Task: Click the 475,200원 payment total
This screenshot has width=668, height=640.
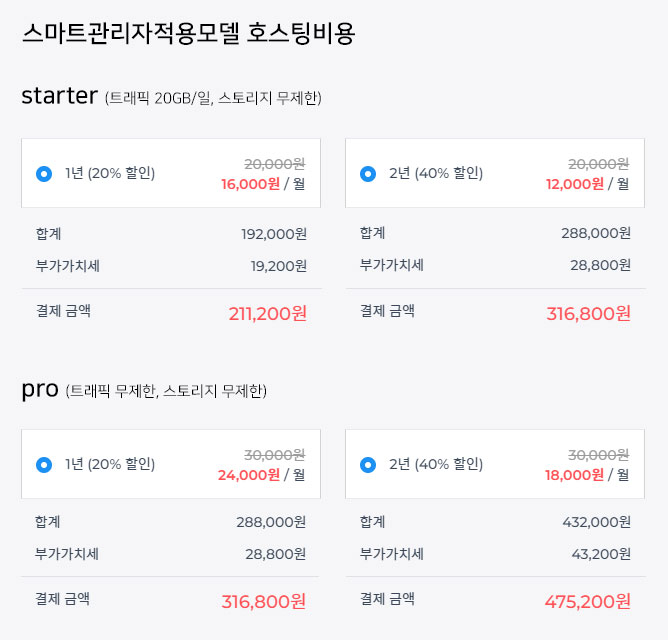Action: point(587,602)
